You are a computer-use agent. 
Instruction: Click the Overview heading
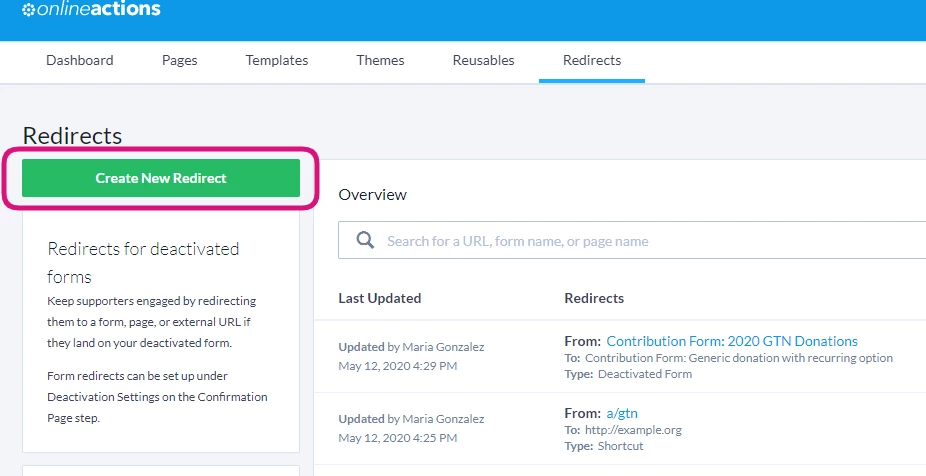373,194
